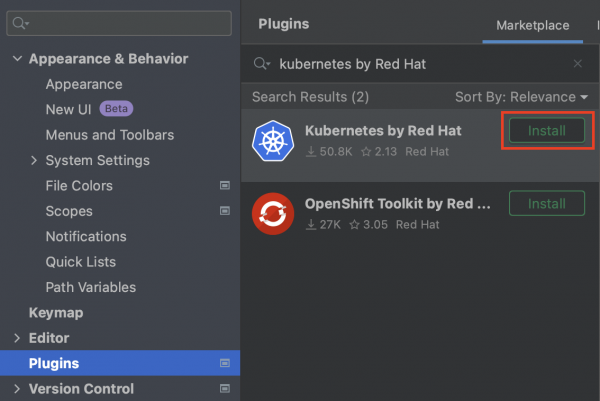Open the Sort By Relevance dropdown
Image resolution: width=600 pixels, height=401 pixels.
tap(521, 97)
